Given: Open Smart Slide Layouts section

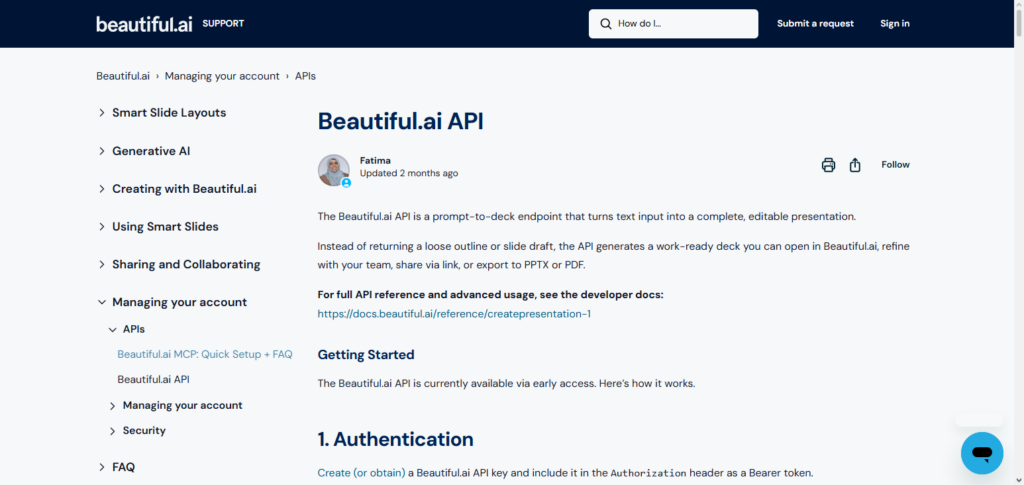Looking at the screenshot, I should coord(169,112).
